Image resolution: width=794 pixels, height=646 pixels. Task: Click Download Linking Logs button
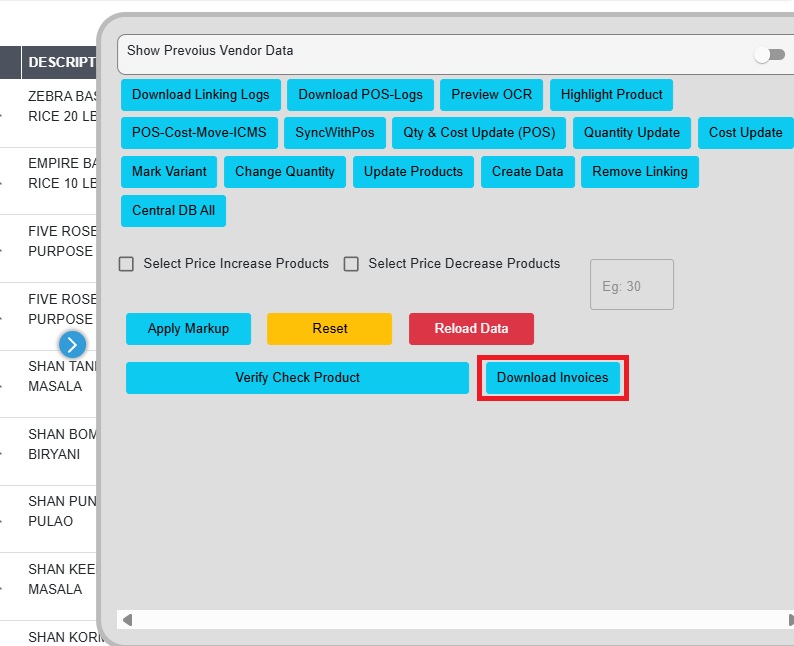tap(201, 95)
